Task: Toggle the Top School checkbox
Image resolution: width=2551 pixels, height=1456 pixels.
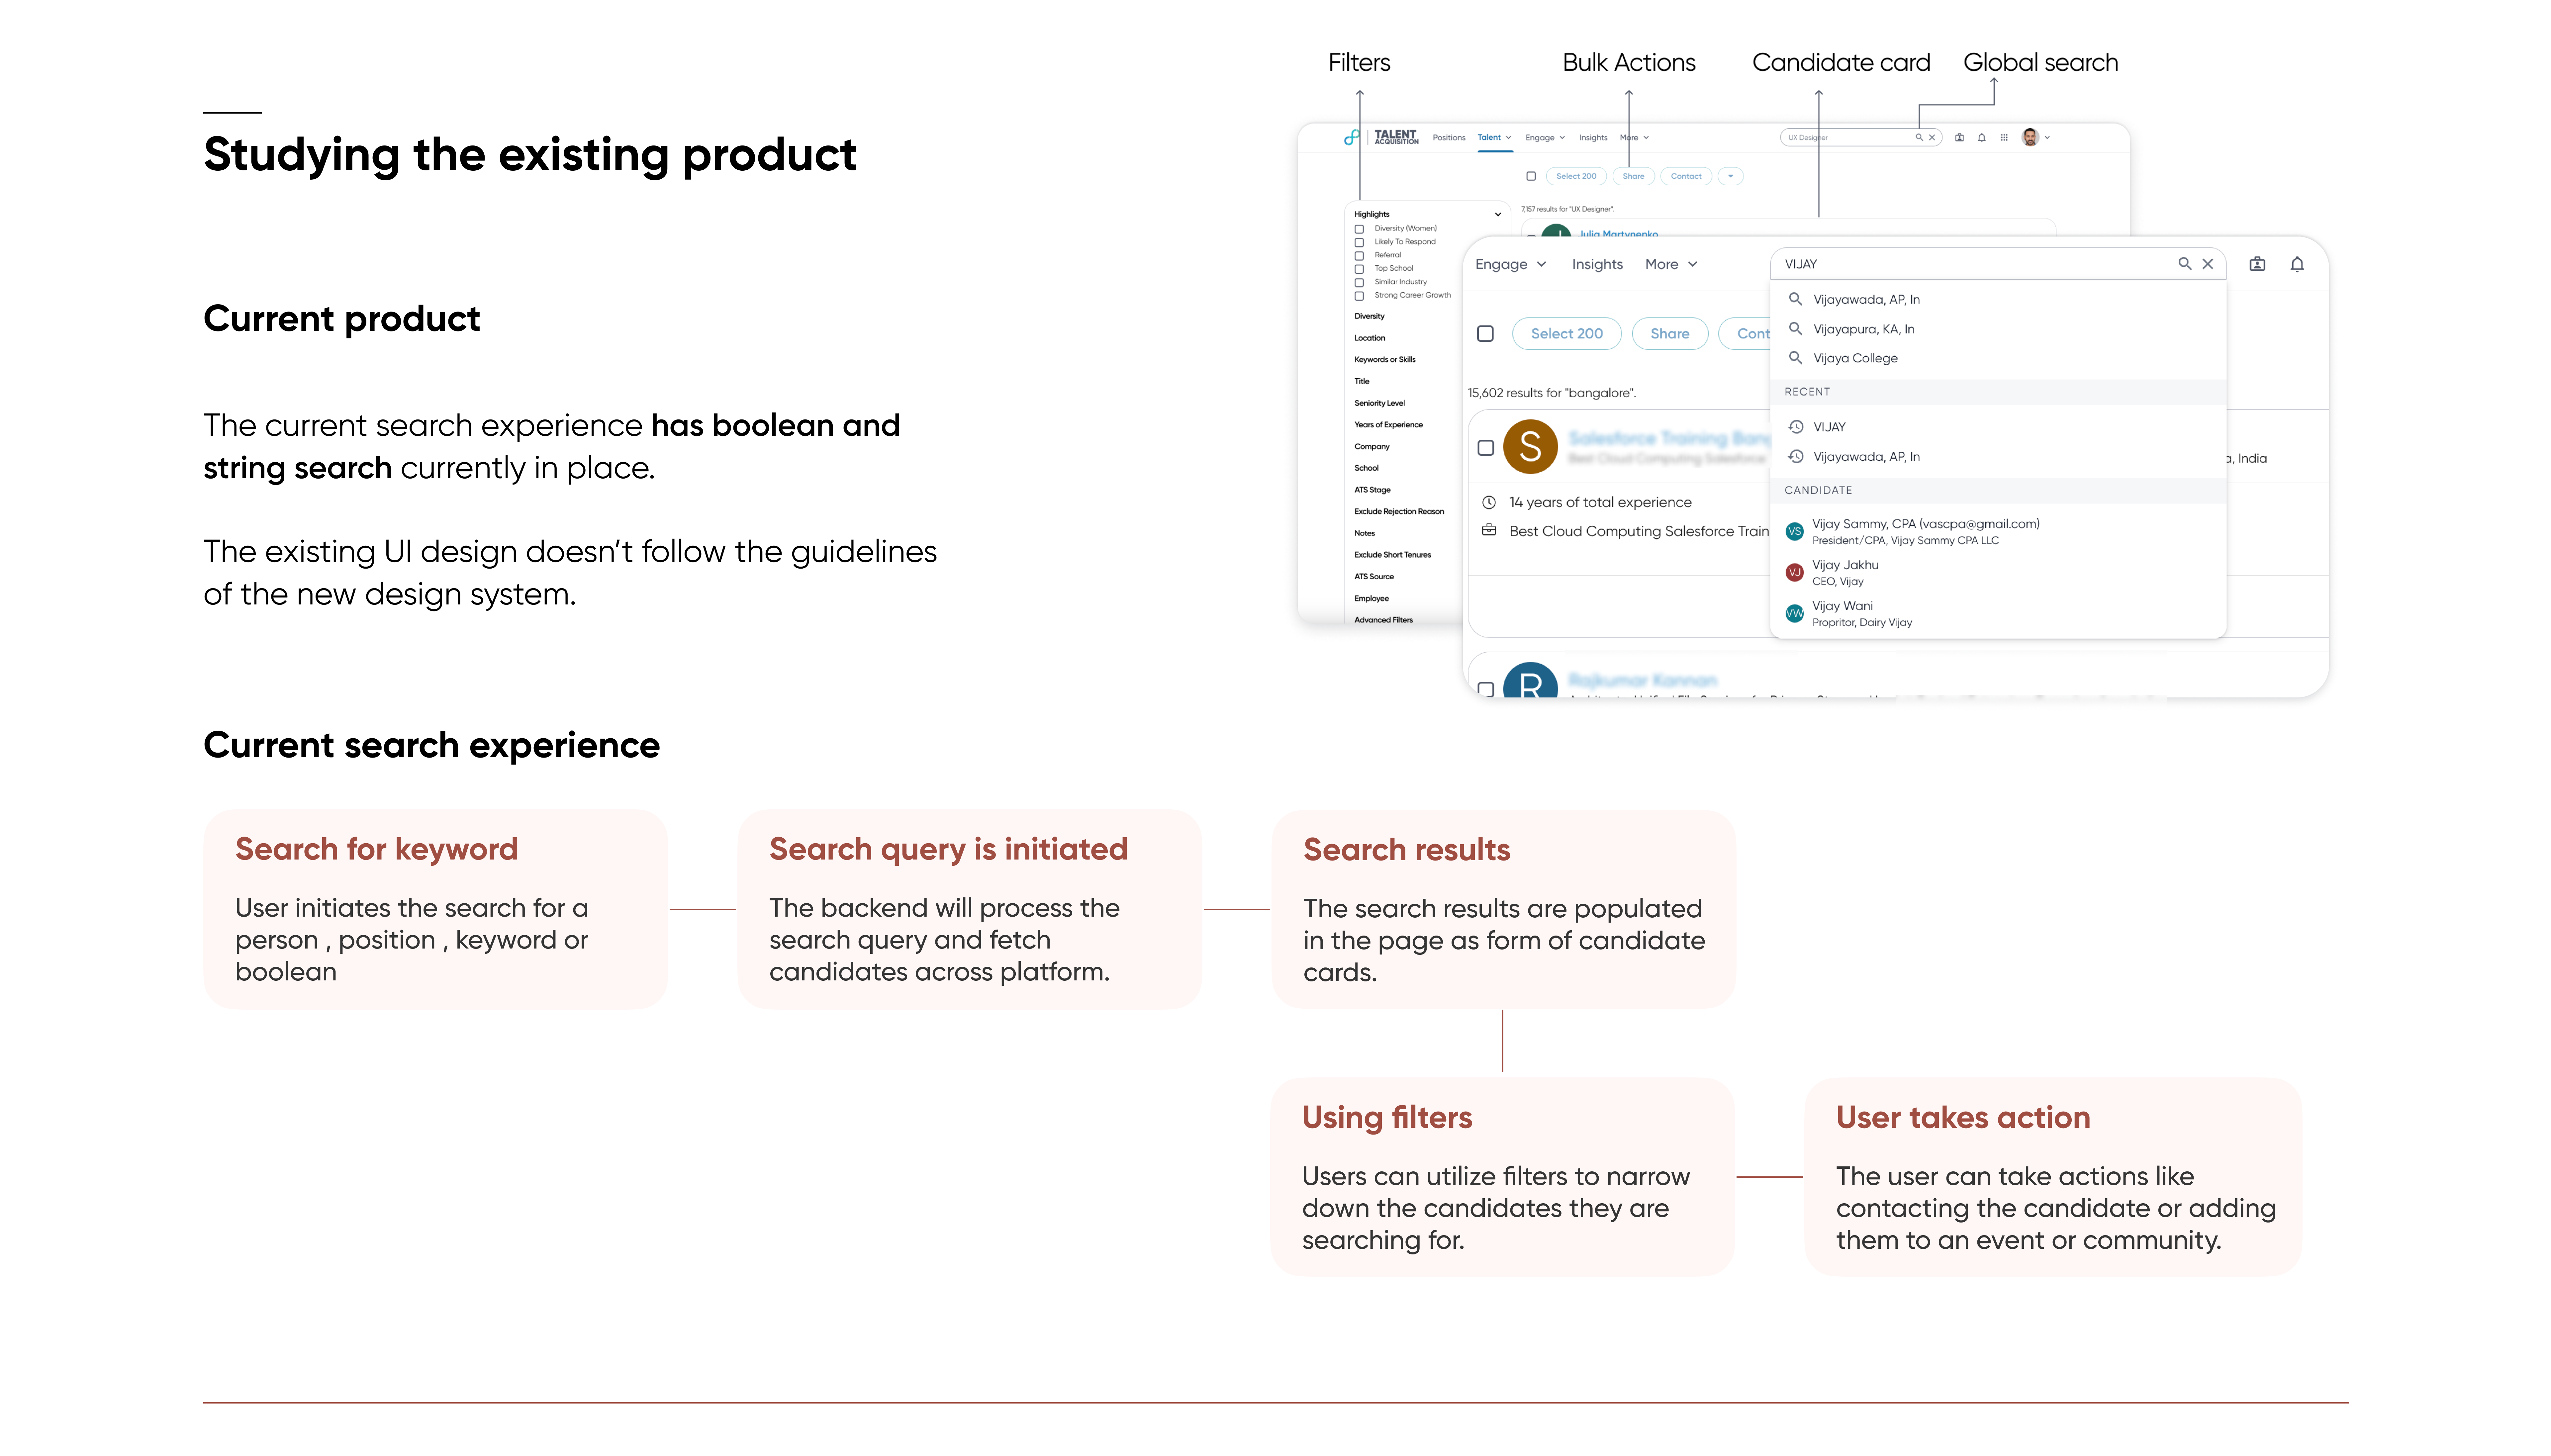Action: pos(1359,269)
